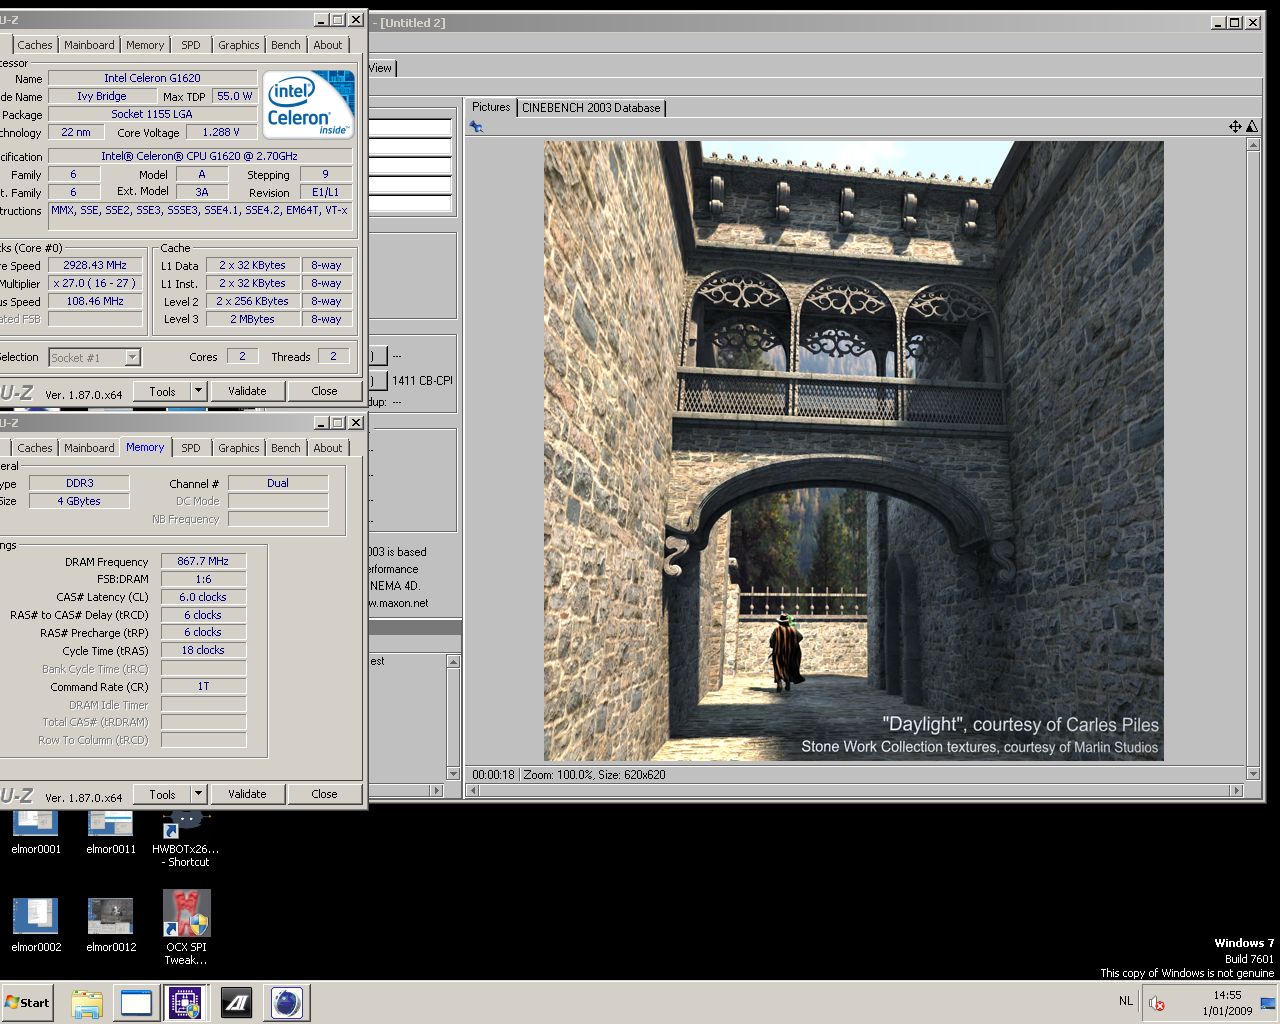The image size is (1280, 1024).
Task: Click Close in the upper CPU-Z window
Action: 324,391
